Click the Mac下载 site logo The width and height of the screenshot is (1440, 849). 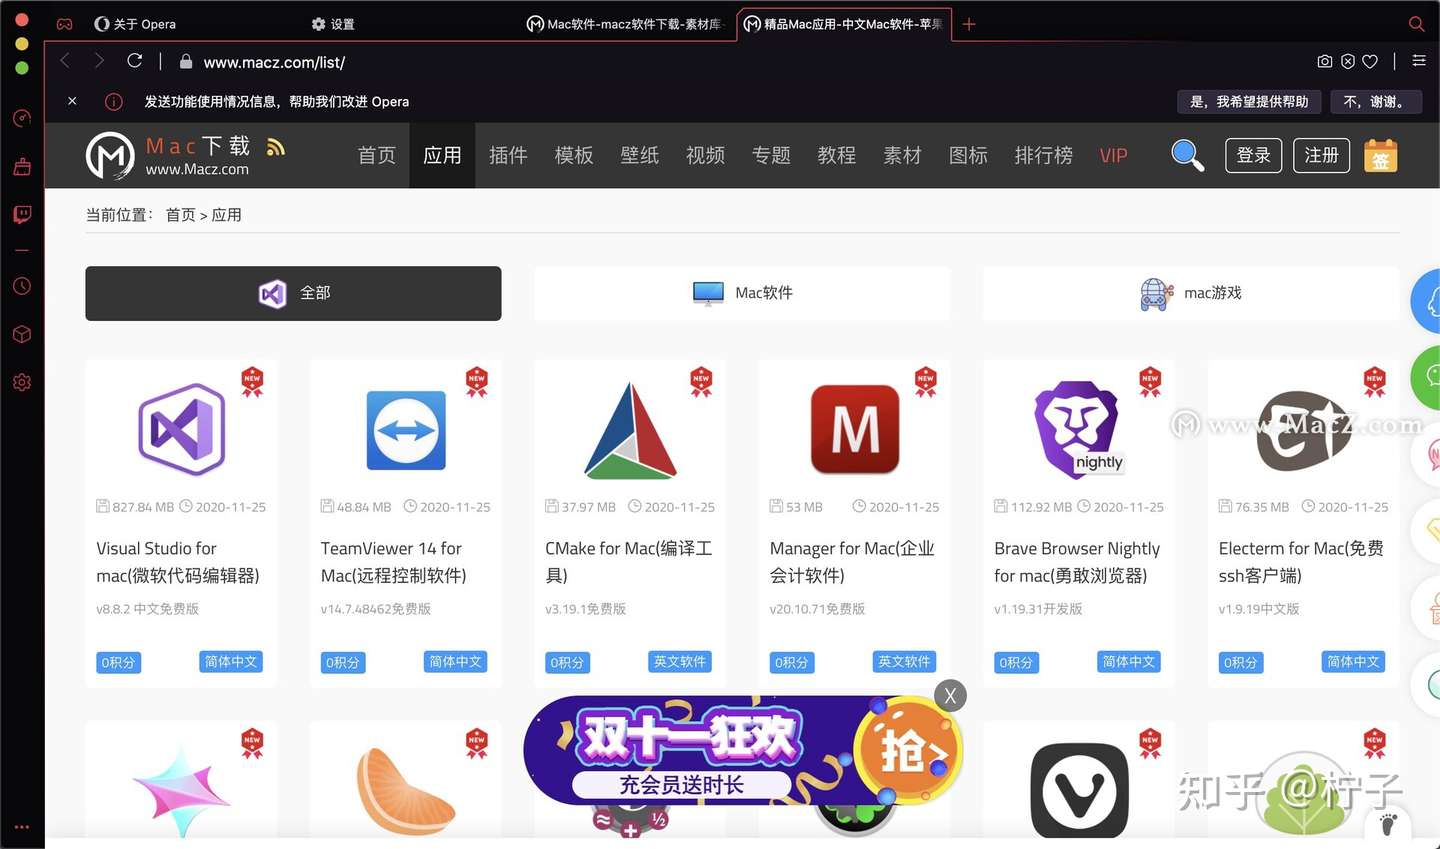[167, 156]
